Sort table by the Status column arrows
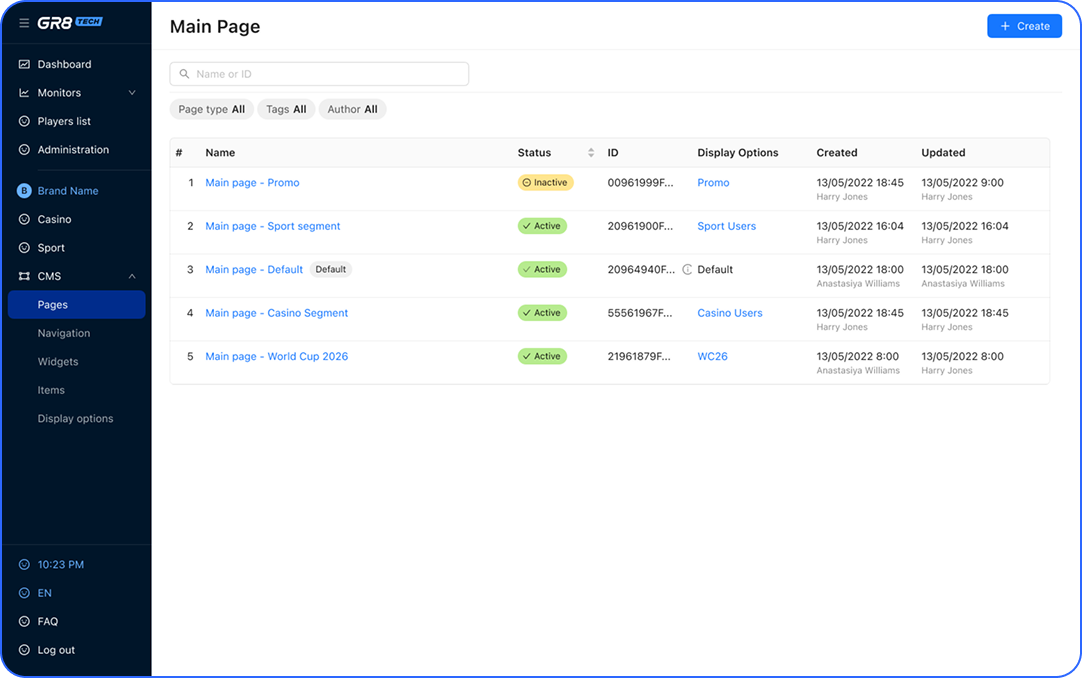This screenshot has width=1082, height=678. (591, 153)
